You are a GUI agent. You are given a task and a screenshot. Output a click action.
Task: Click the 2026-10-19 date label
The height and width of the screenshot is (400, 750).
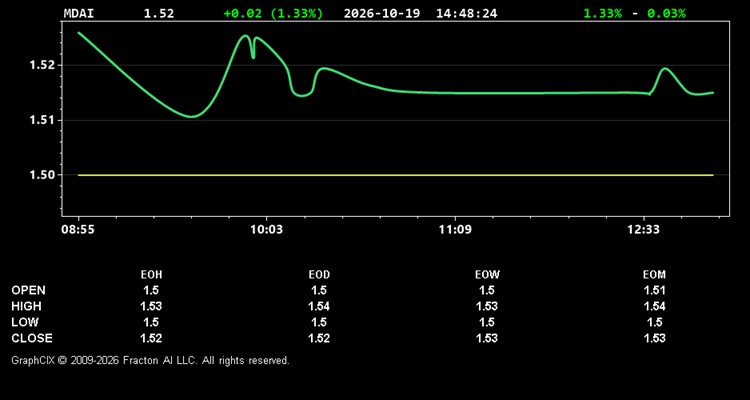click(x=382, y=13)
